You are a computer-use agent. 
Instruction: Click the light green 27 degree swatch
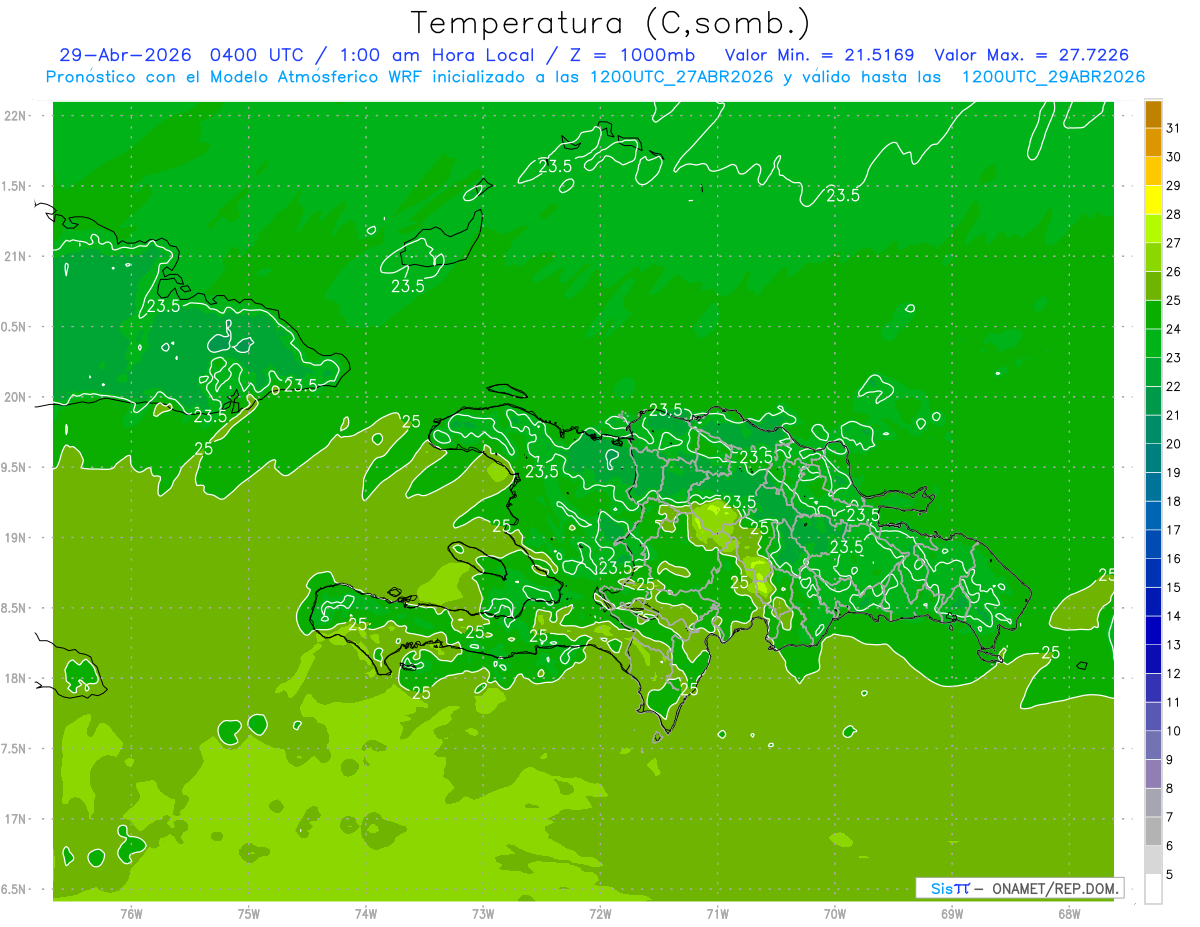click(x=1153, y=258)
